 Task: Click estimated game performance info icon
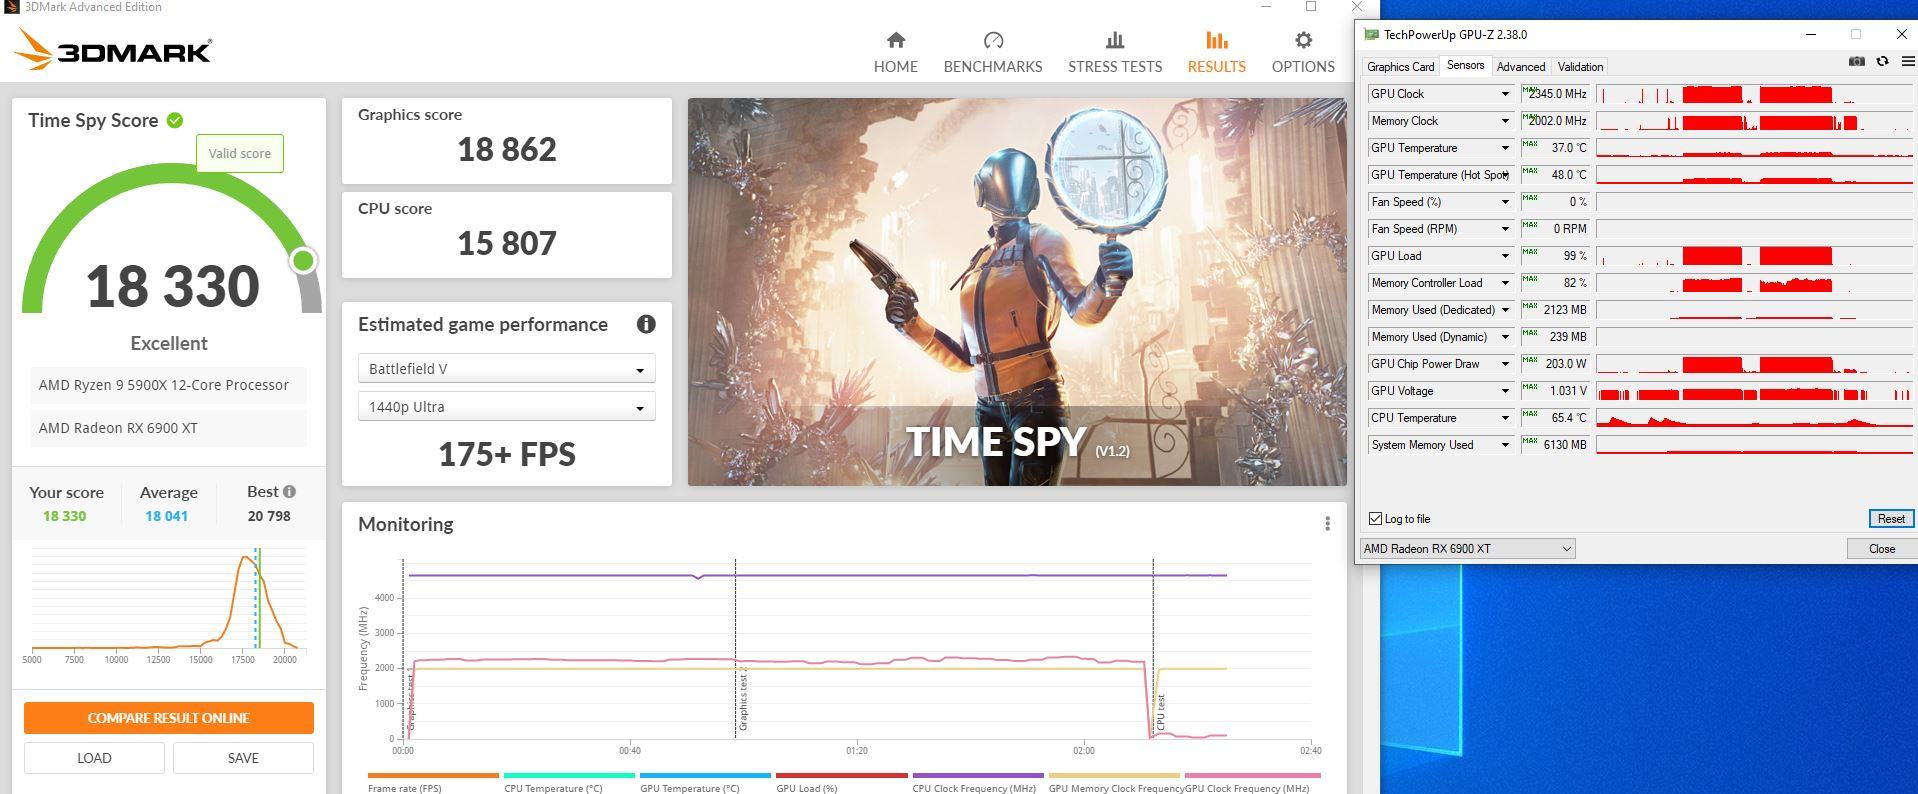[646, 324]
